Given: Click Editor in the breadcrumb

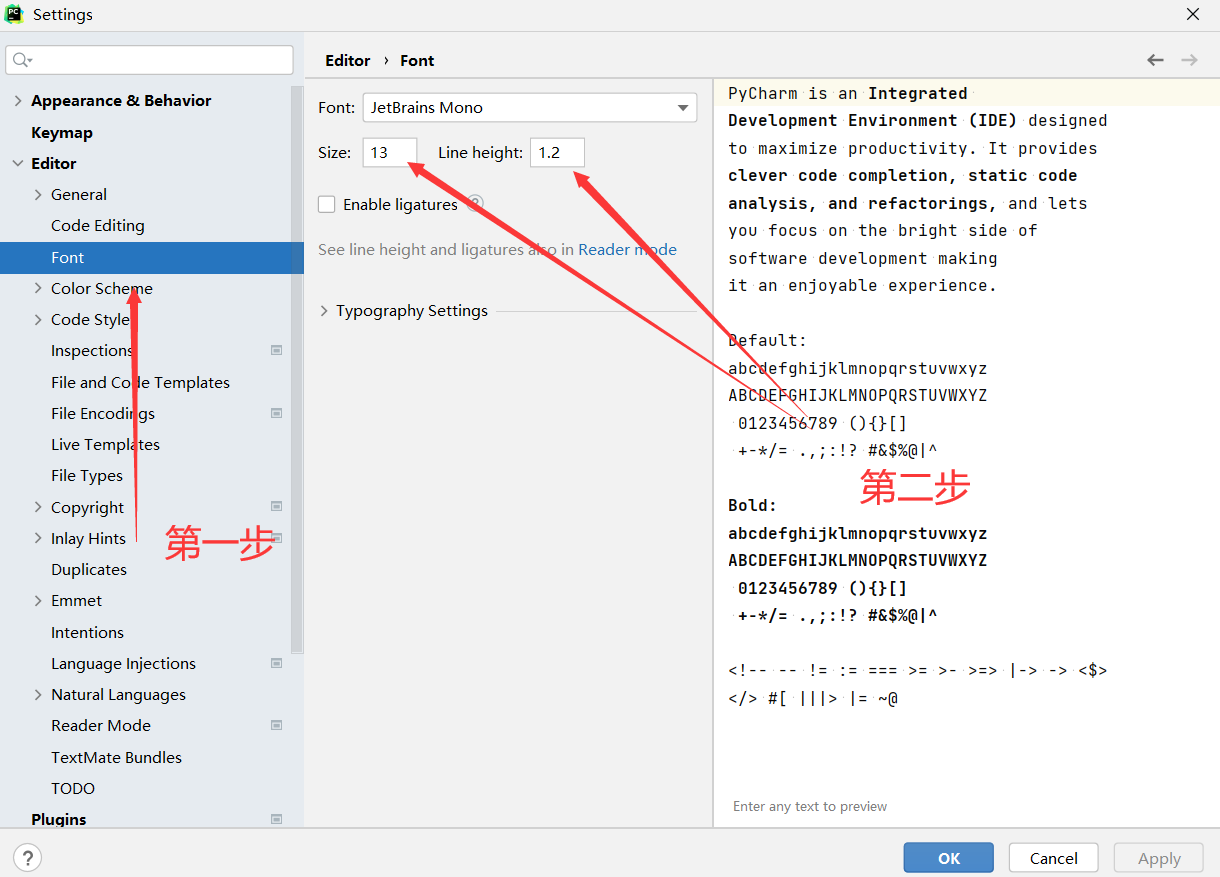Looking at the screenshot, I should pos(347,60).
